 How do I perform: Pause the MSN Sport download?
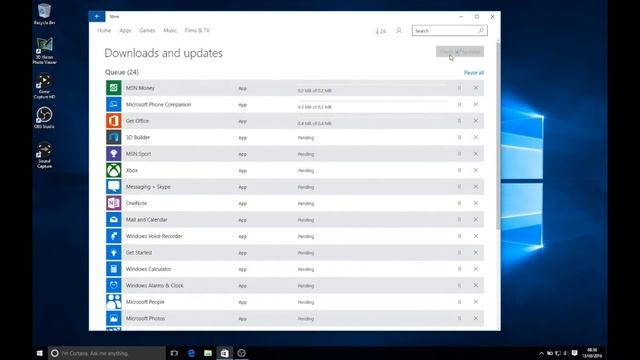point(459,154)
